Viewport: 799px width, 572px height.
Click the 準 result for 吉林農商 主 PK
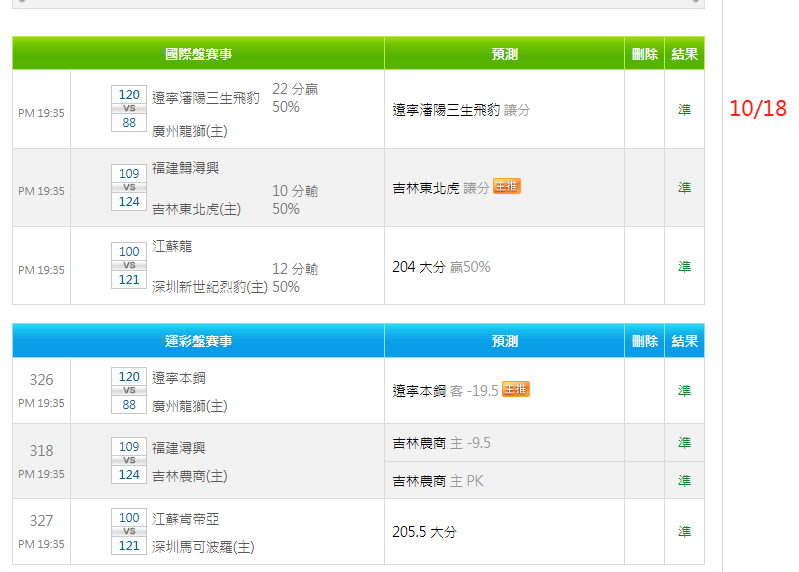[x=684, y=480]
